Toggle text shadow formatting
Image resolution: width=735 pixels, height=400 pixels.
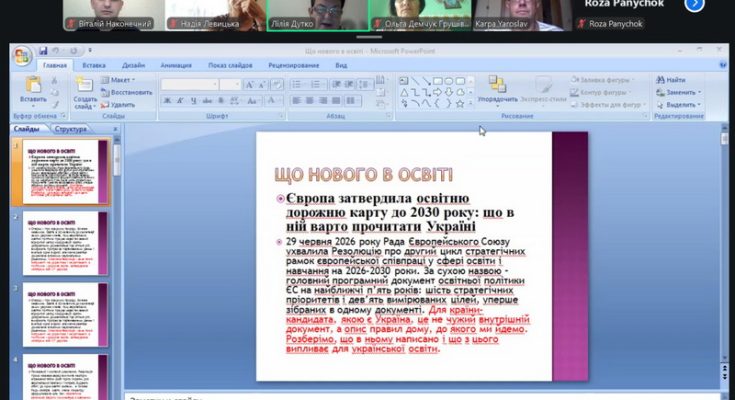pyautogui.click(x=221, y=100)
